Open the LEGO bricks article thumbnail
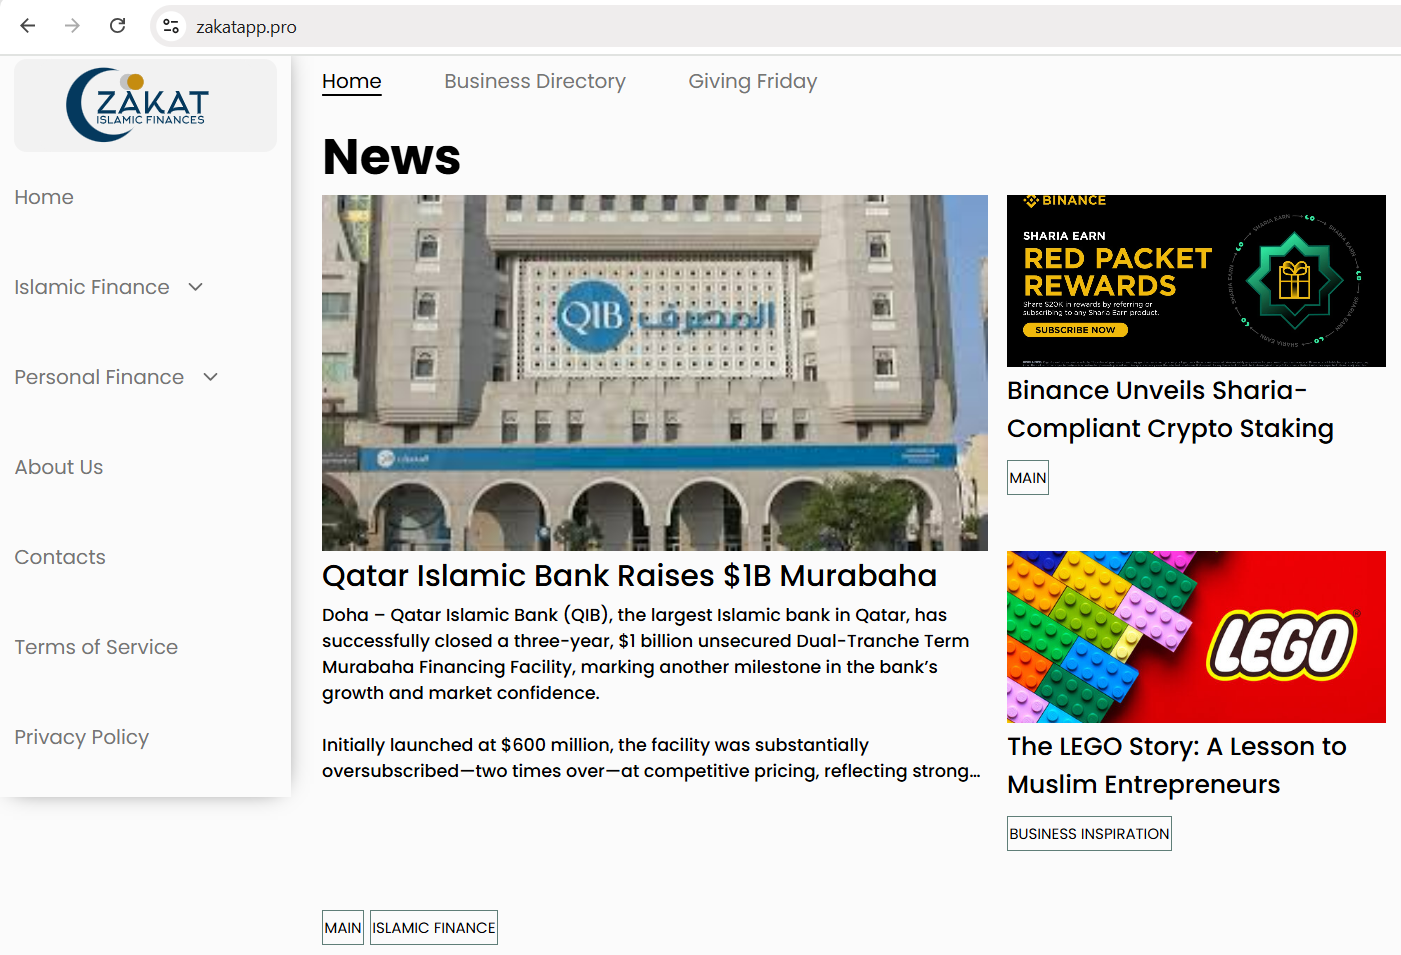The width and height of the screenshot is (1401, 955). pyautogui.click(x=1196, y=637)
